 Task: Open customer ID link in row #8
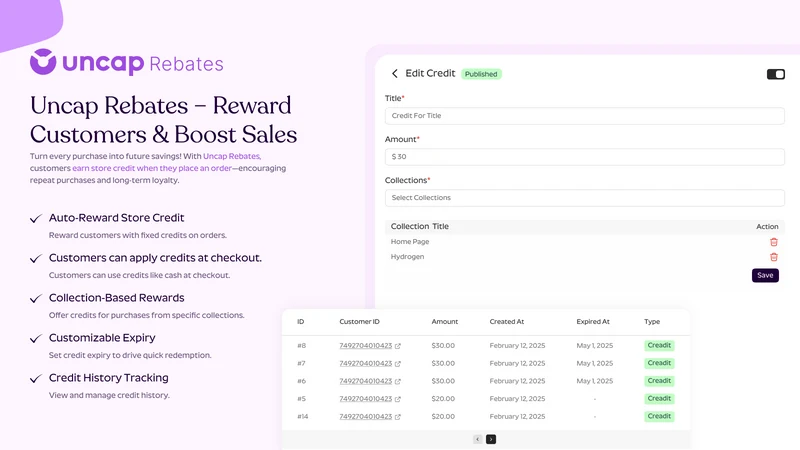click(365, 345)
